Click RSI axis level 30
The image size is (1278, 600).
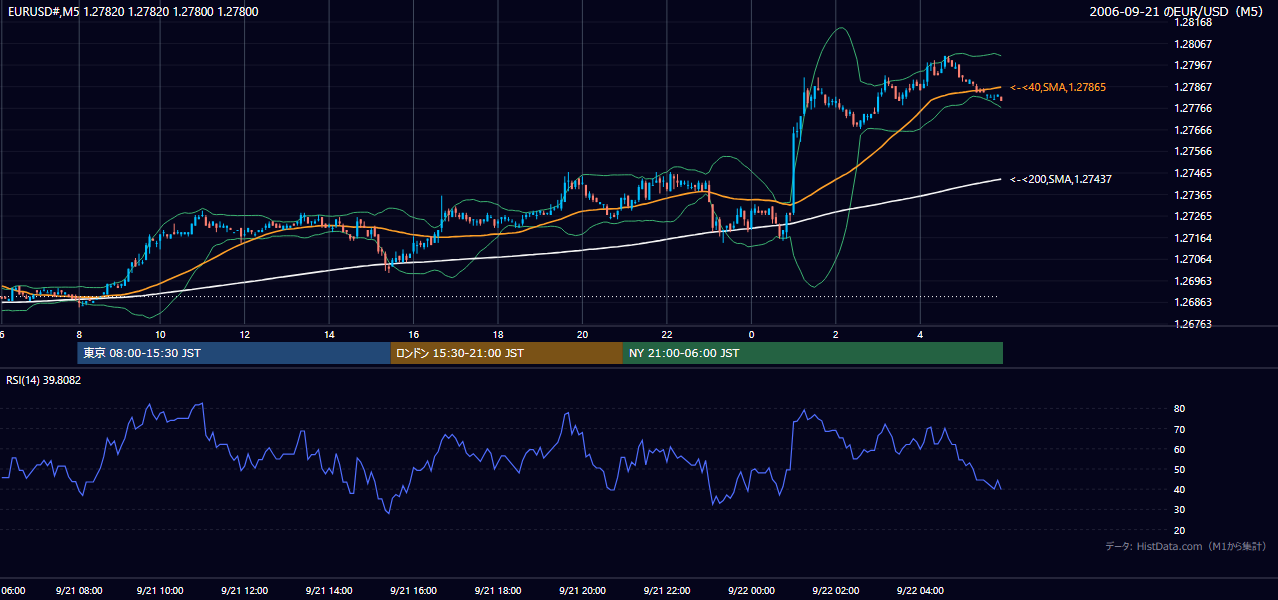coord(1180,510)
